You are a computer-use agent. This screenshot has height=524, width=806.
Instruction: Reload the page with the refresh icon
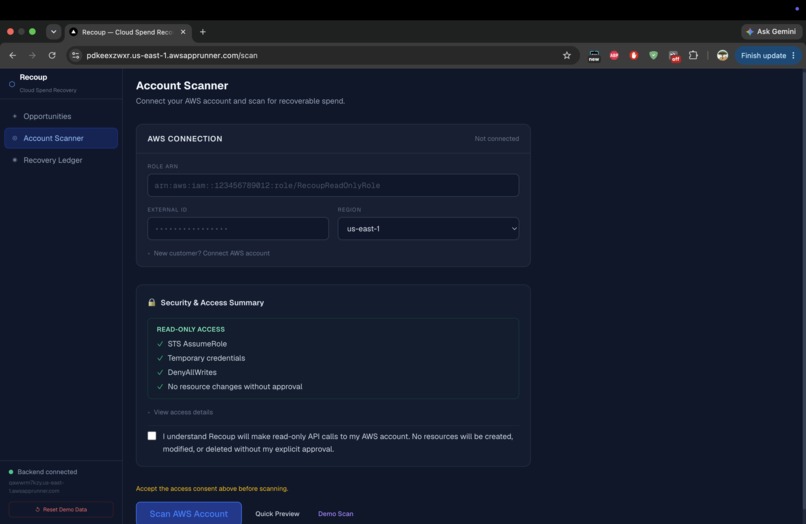coord(52,56)
